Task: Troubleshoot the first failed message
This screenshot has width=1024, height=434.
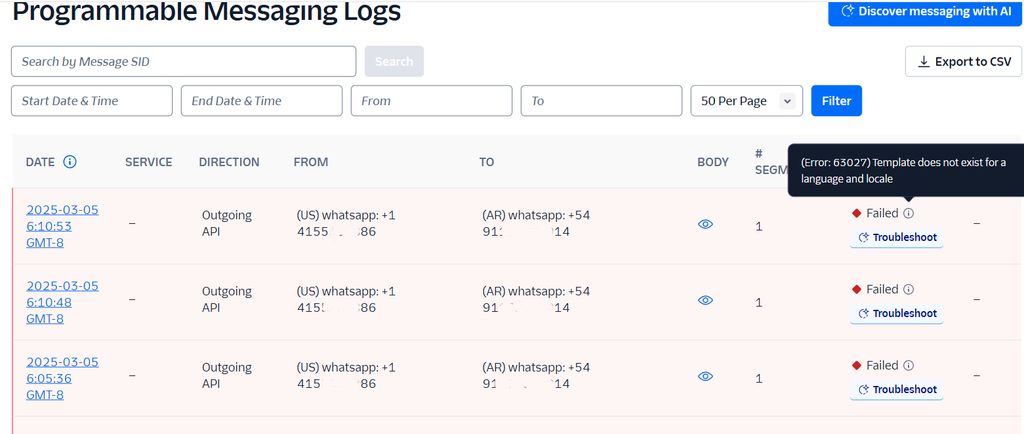Action: pyautogui.click(x=896, y=238)
